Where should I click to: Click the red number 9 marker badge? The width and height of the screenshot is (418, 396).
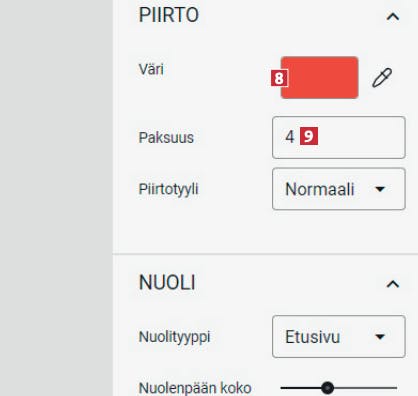[309, 136]
